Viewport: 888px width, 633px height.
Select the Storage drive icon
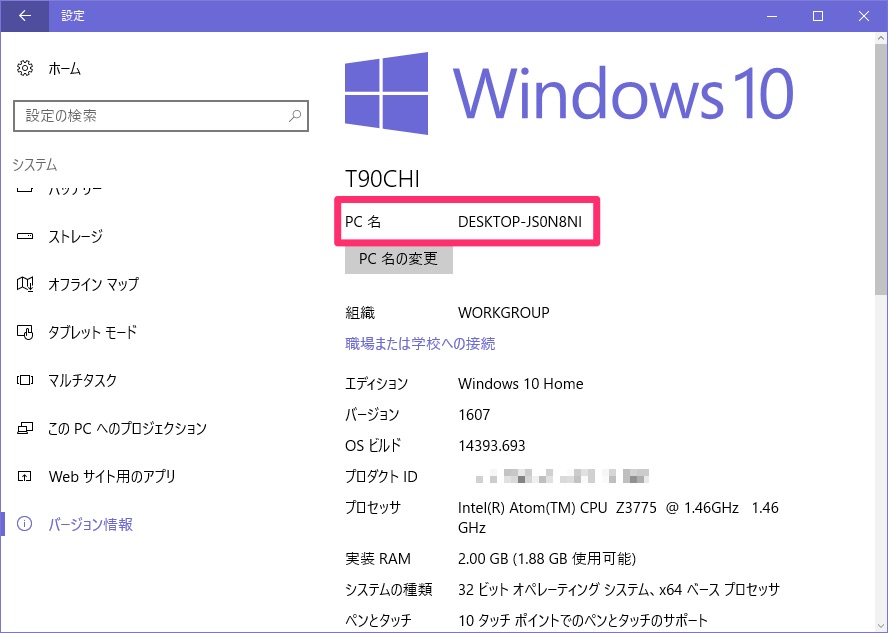point(24,236)
